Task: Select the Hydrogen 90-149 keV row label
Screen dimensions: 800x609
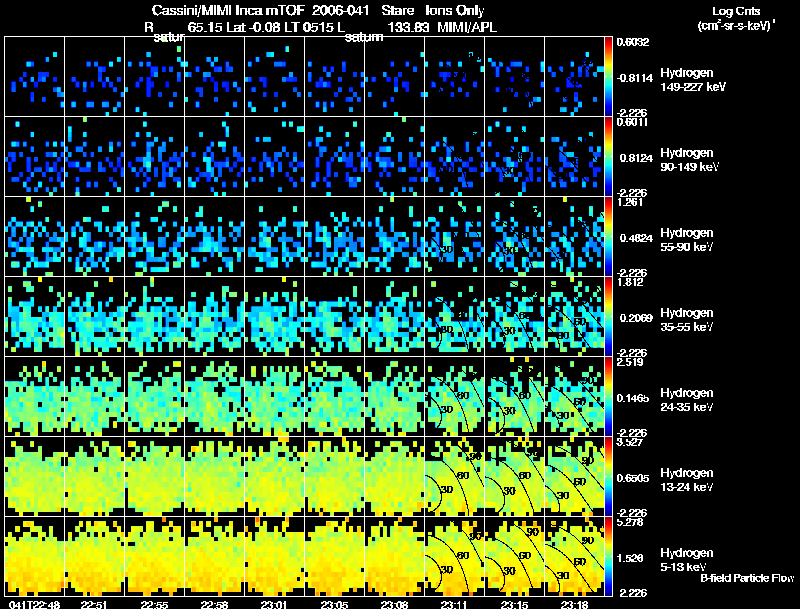Action: [689, 160]
